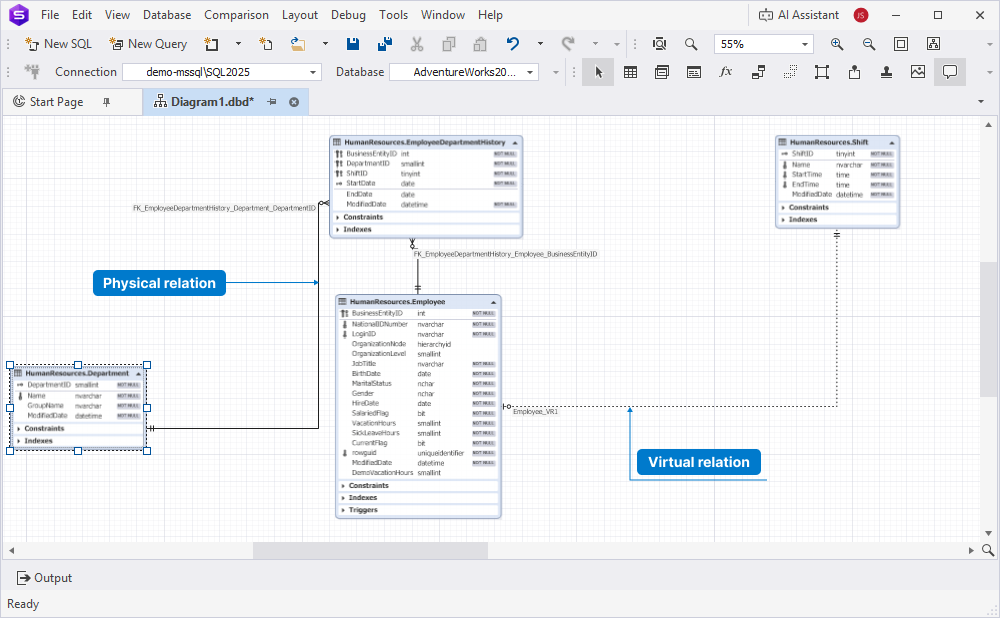Image resolution: width=1000 pixels, height=618 pixels.
Task: Switch to the Start Page tab
Action: 56,102
